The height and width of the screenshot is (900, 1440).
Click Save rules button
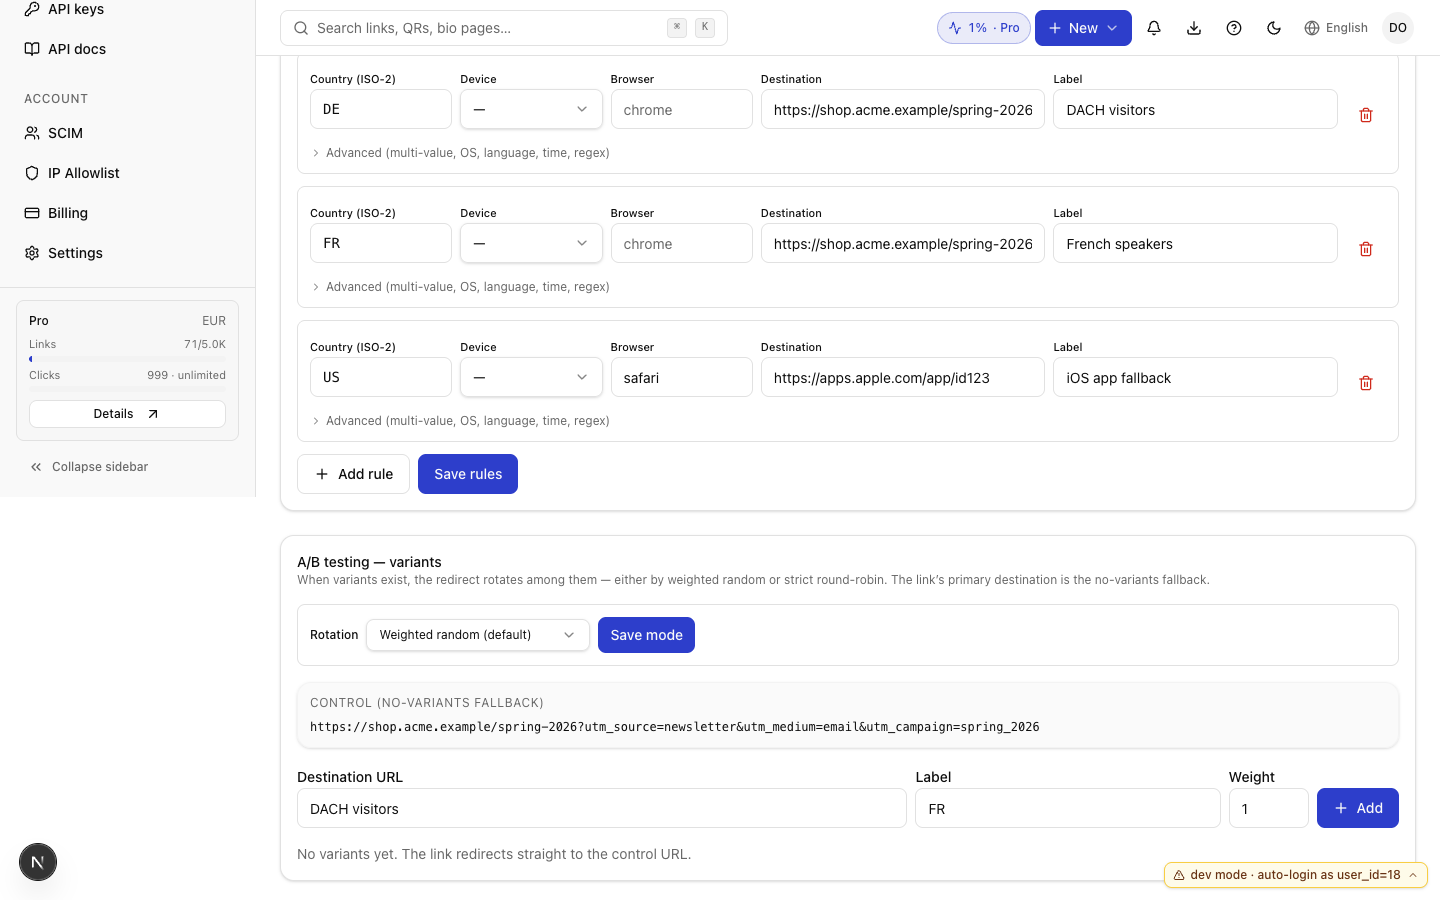pyautogui.click(x=468, y=474)
